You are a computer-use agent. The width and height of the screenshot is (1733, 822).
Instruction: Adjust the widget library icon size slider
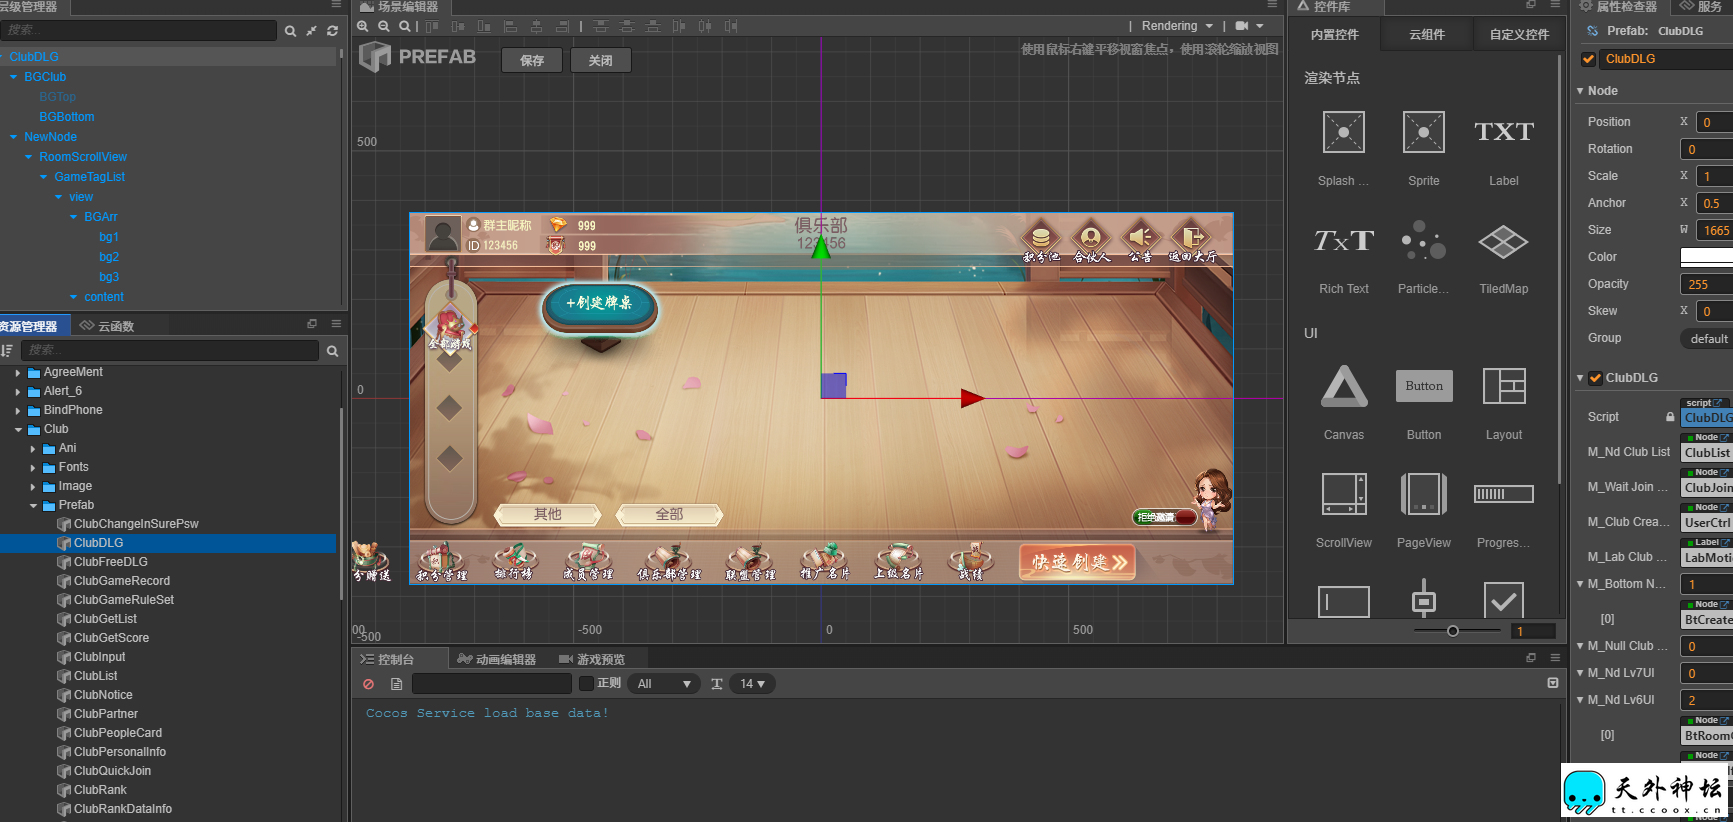pyautogui.click(x=1453, y=631)
